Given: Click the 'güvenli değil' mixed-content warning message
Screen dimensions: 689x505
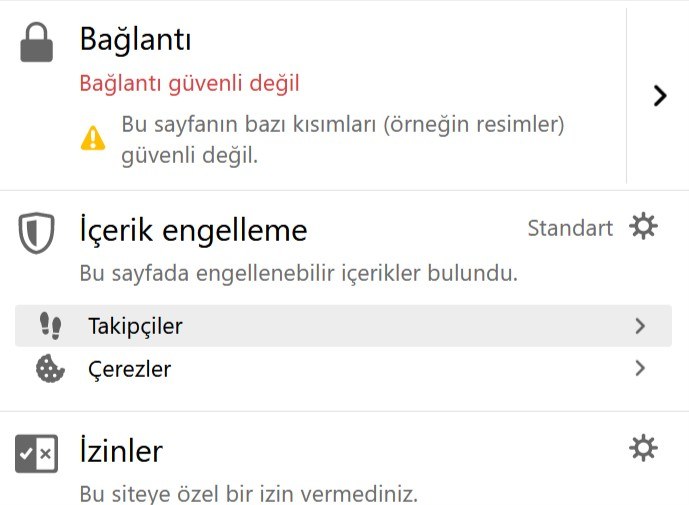Looking at the screenshot, I should [343, 140].
